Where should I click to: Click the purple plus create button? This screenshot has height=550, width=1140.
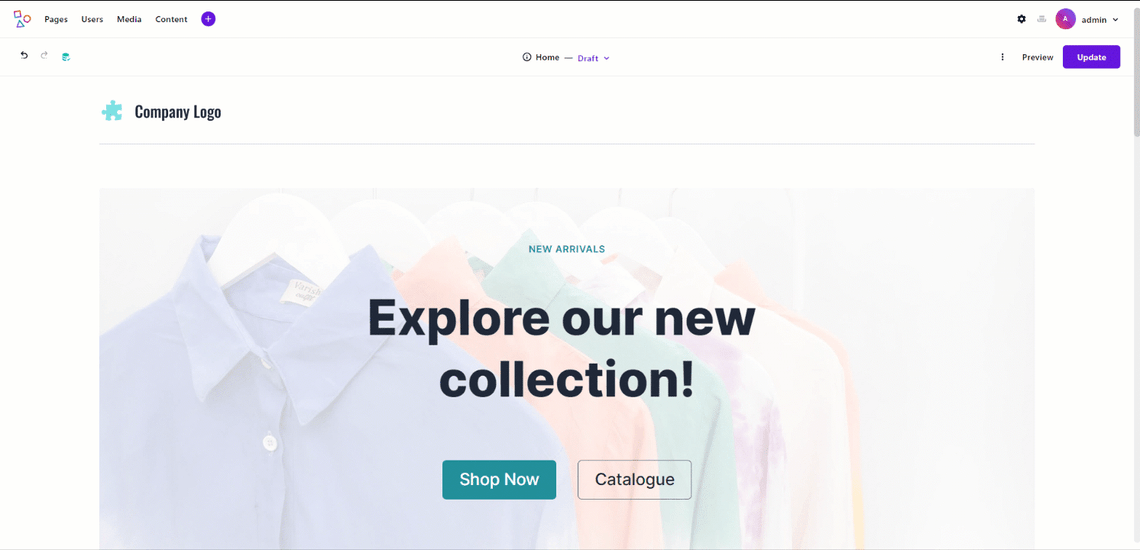click(x=208, y=19)
